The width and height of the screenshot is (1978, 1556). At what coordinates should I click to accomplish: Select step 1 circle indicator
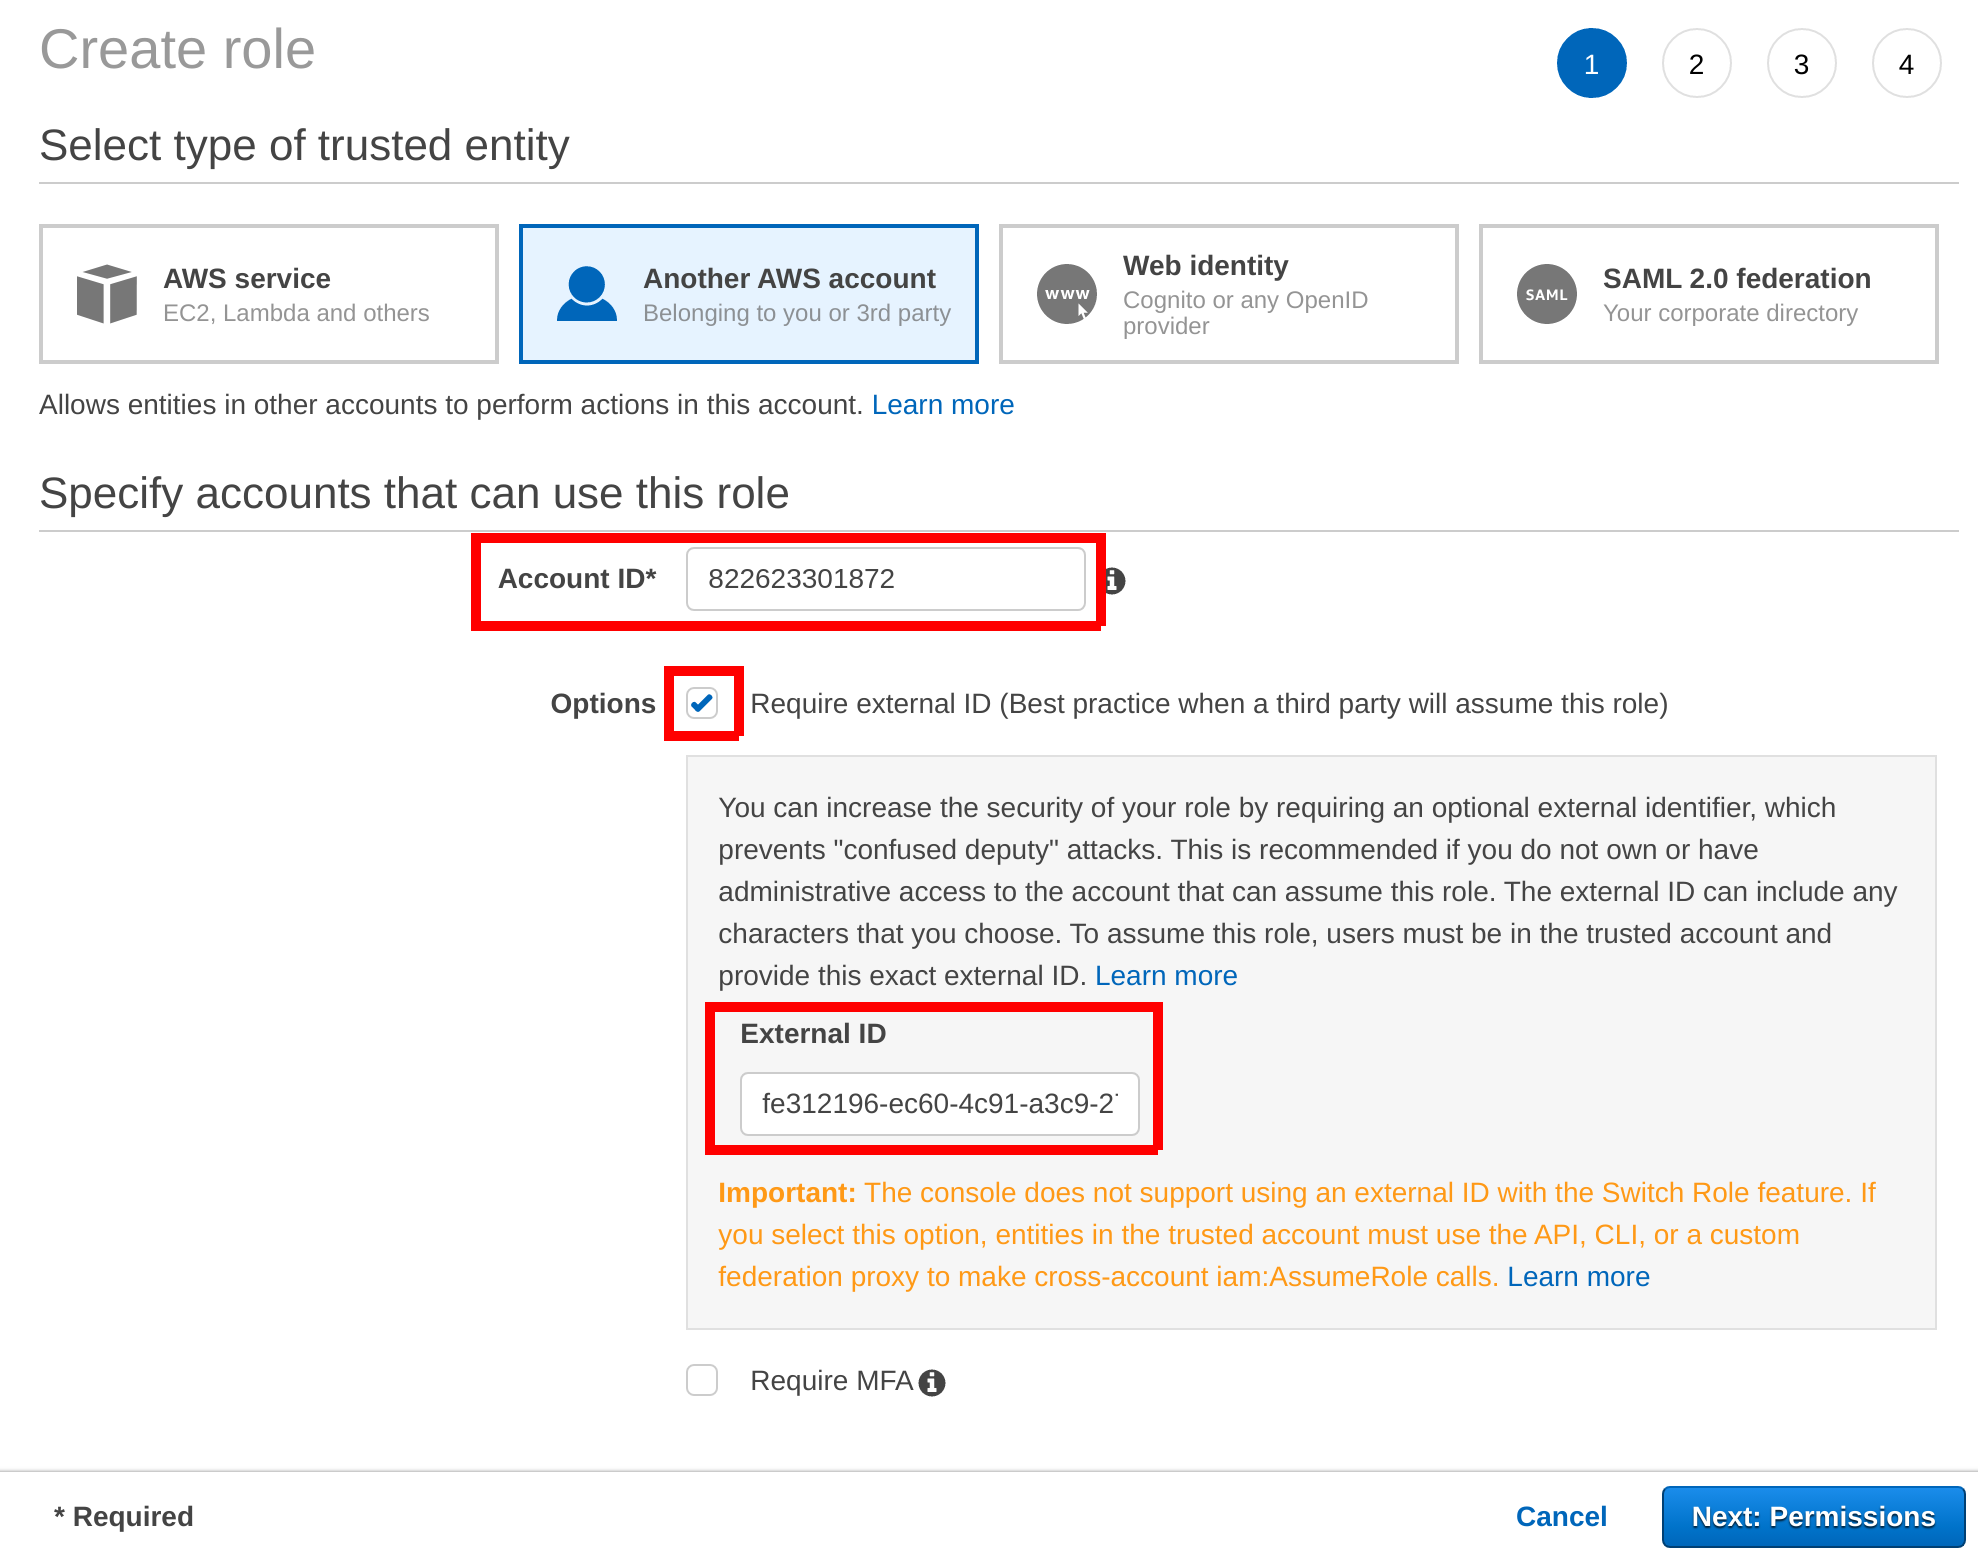tap(1591, 64)
